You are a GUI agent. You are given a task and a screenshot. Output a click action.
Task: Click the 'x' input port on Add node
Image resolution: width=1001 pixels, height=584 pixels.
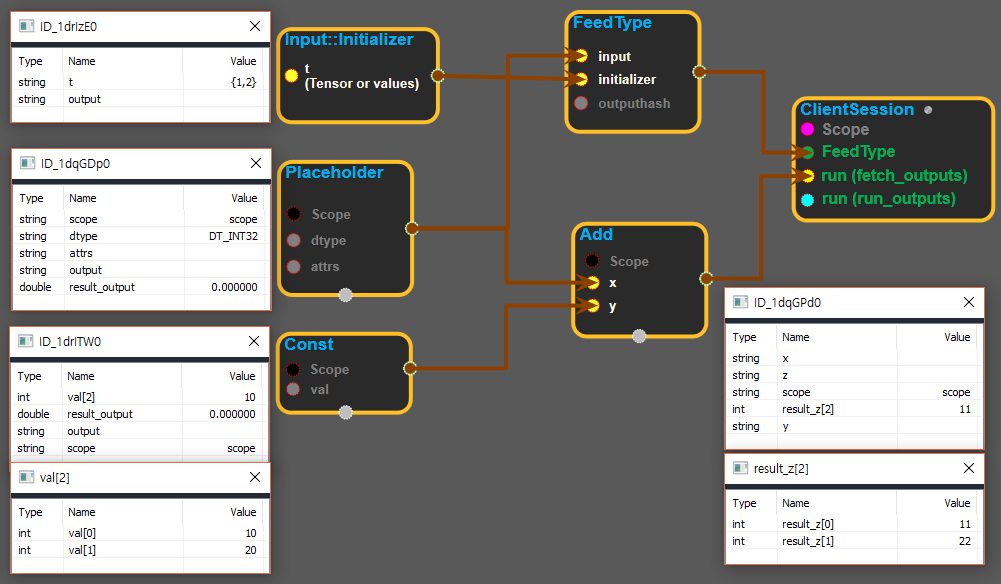(593, 283)
